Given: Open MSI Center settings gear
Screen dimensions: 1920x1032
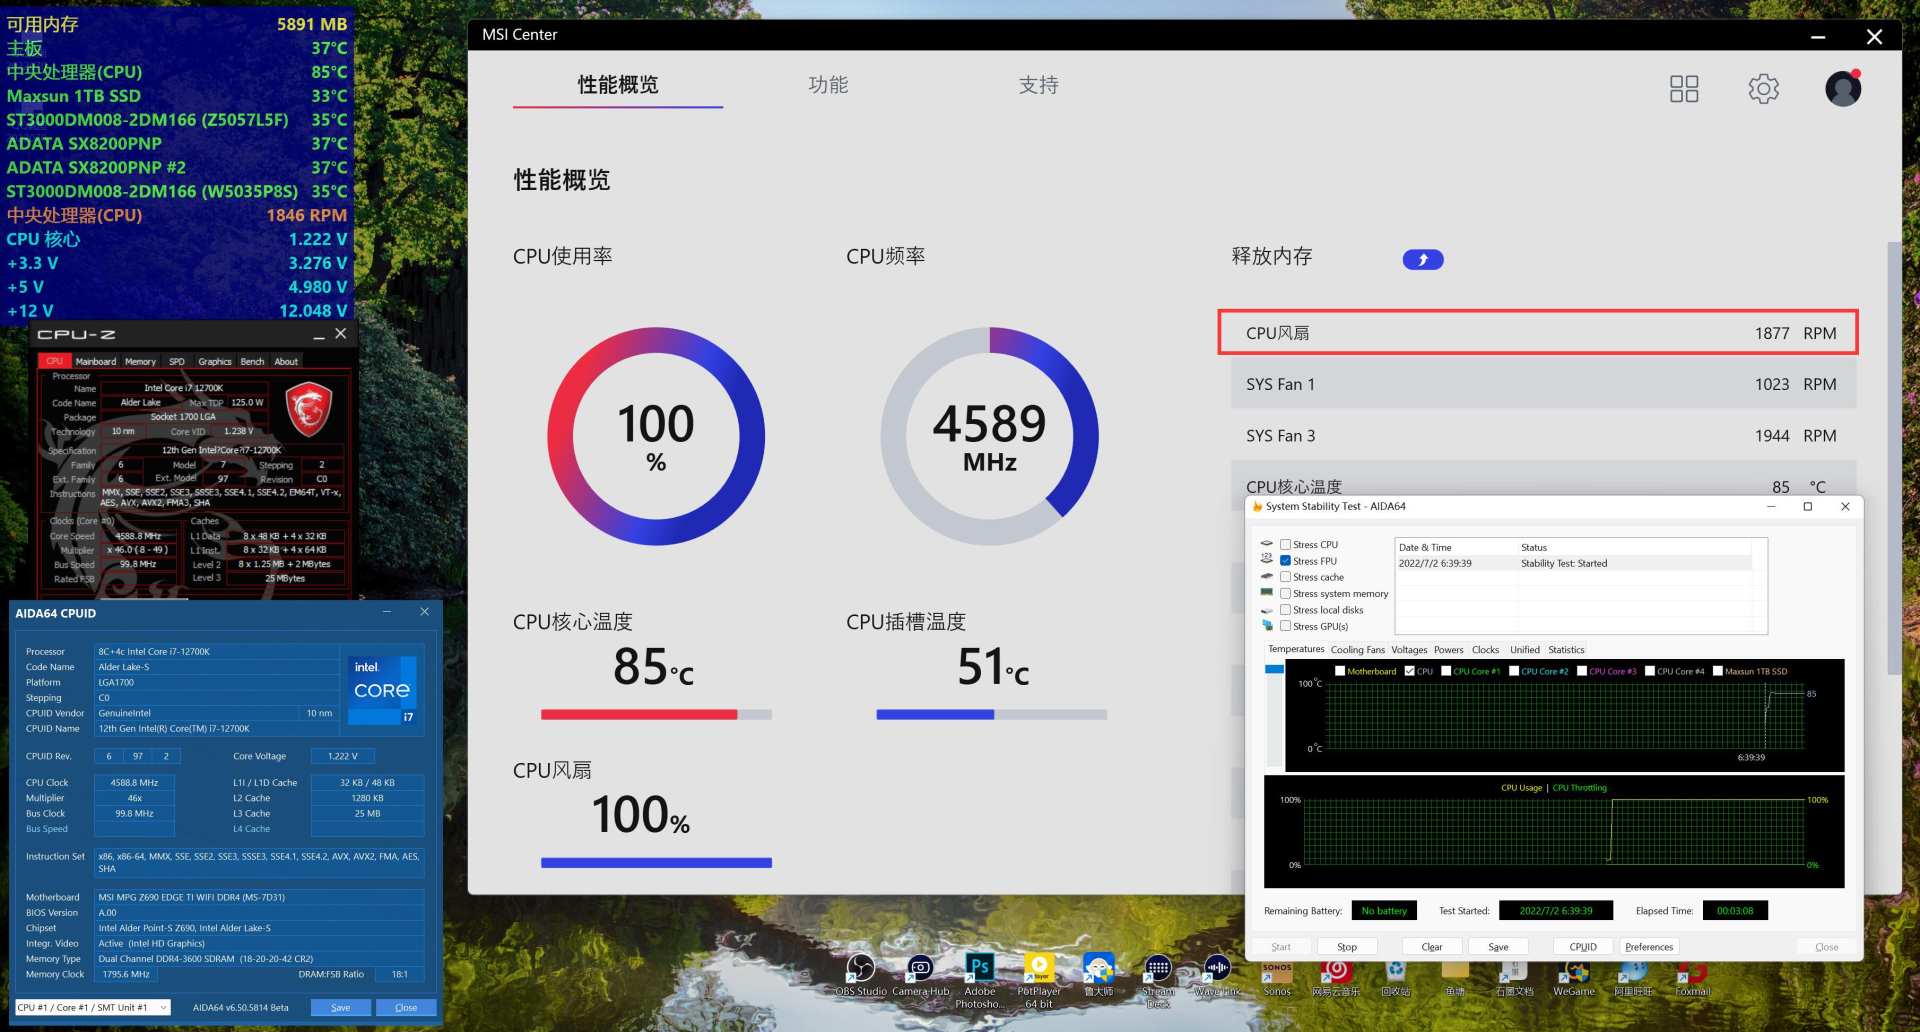Looking at the screenshot, I should coord(1763,89).
